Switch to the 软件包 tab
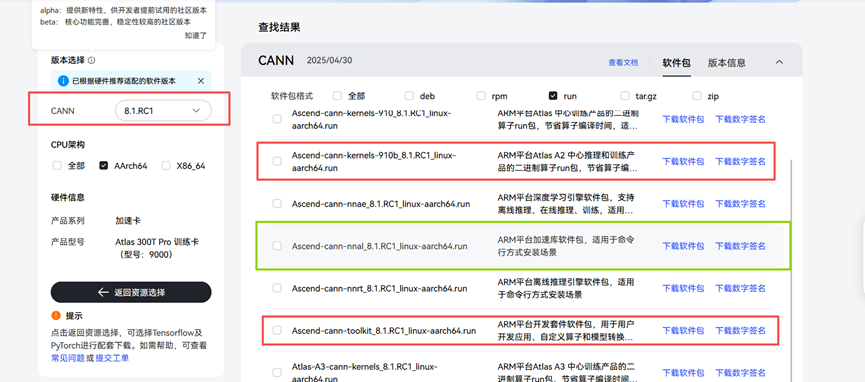Viewport: 865px width, 382px height. [x=676, y=62]
